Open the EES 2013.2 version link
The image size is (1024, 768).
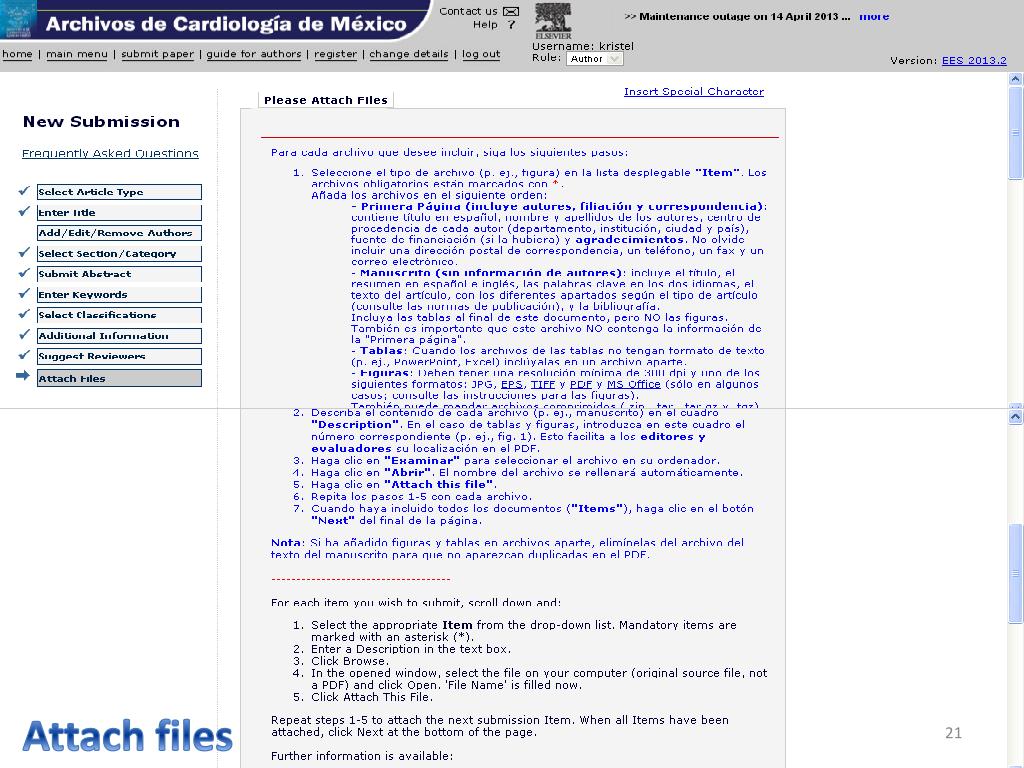(974, 61)
